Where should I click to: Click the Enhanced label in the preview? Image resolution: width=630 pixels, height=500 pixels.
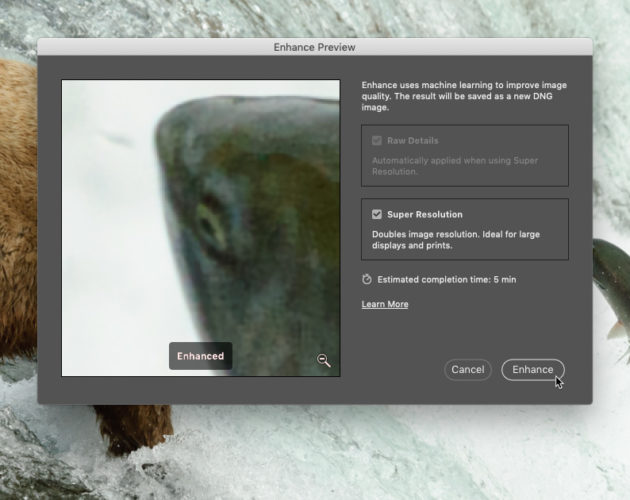(x=200, y=356)
